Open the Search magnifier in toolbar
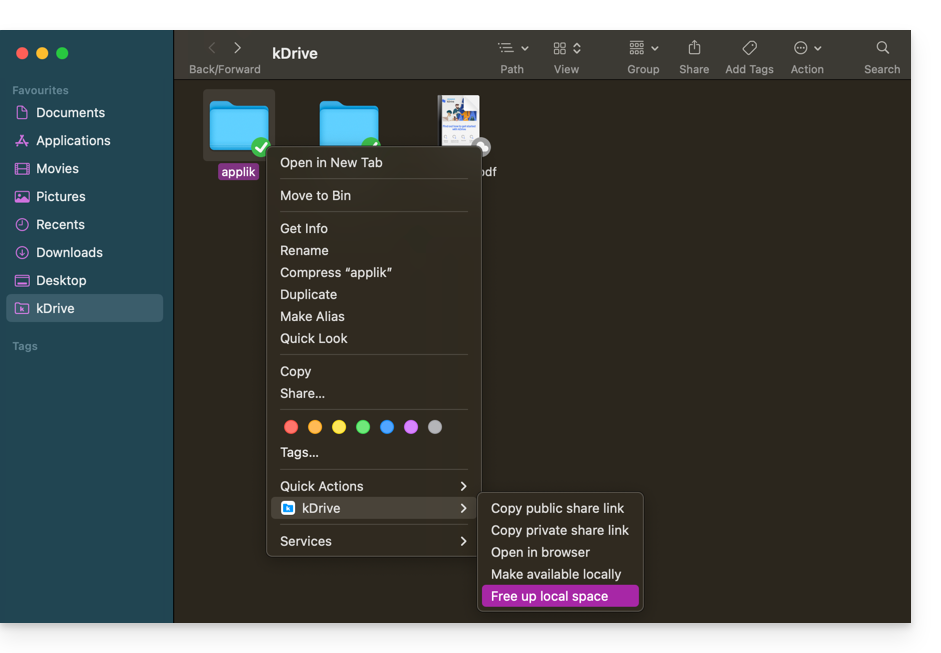 882,48
